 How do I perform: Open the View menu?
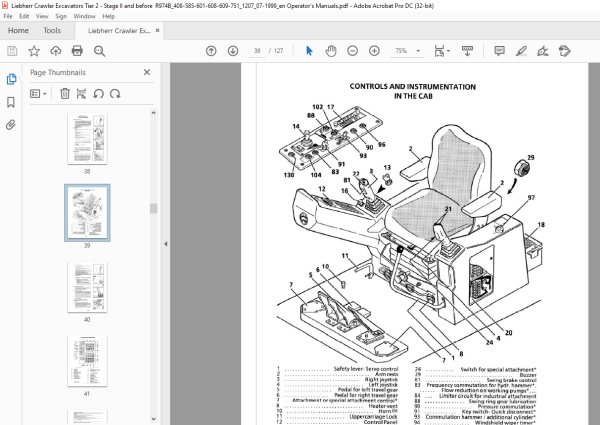pos(42,16)
